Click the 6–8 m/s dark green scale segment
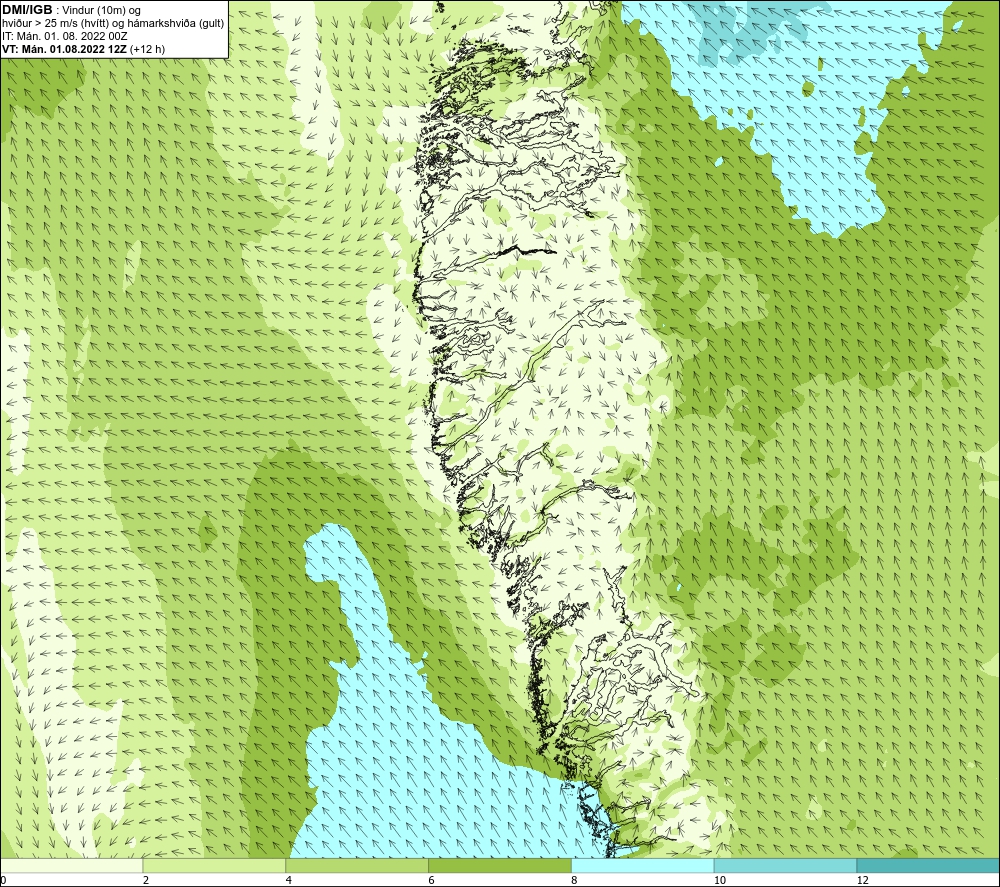1000x887 pixels. (500, 865)
